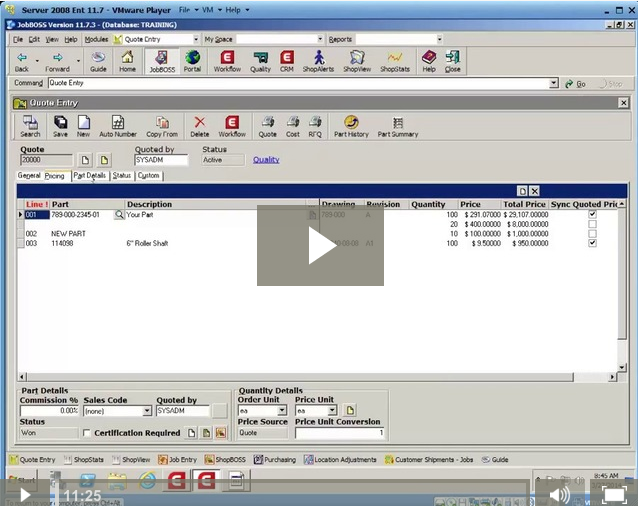This screenshot has height=506, width=638.
Task: Open the Back history dropdown arrow
Action: click(37, 61)
